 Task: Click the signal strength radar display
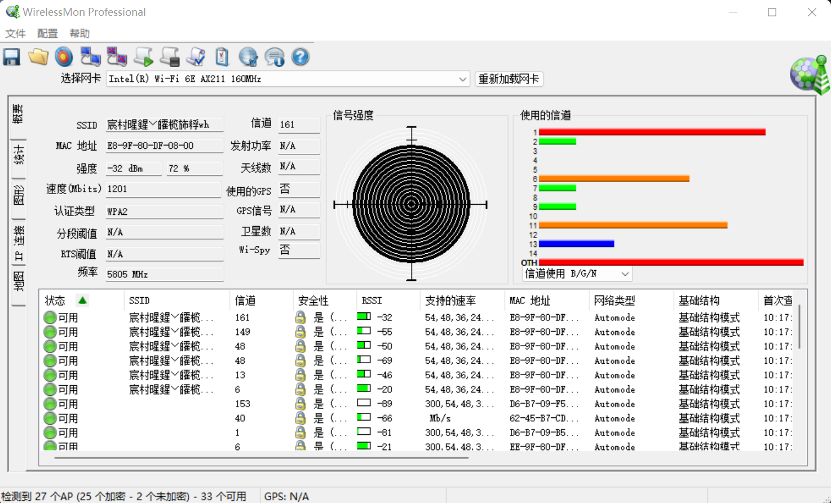(x=411, y=204)
